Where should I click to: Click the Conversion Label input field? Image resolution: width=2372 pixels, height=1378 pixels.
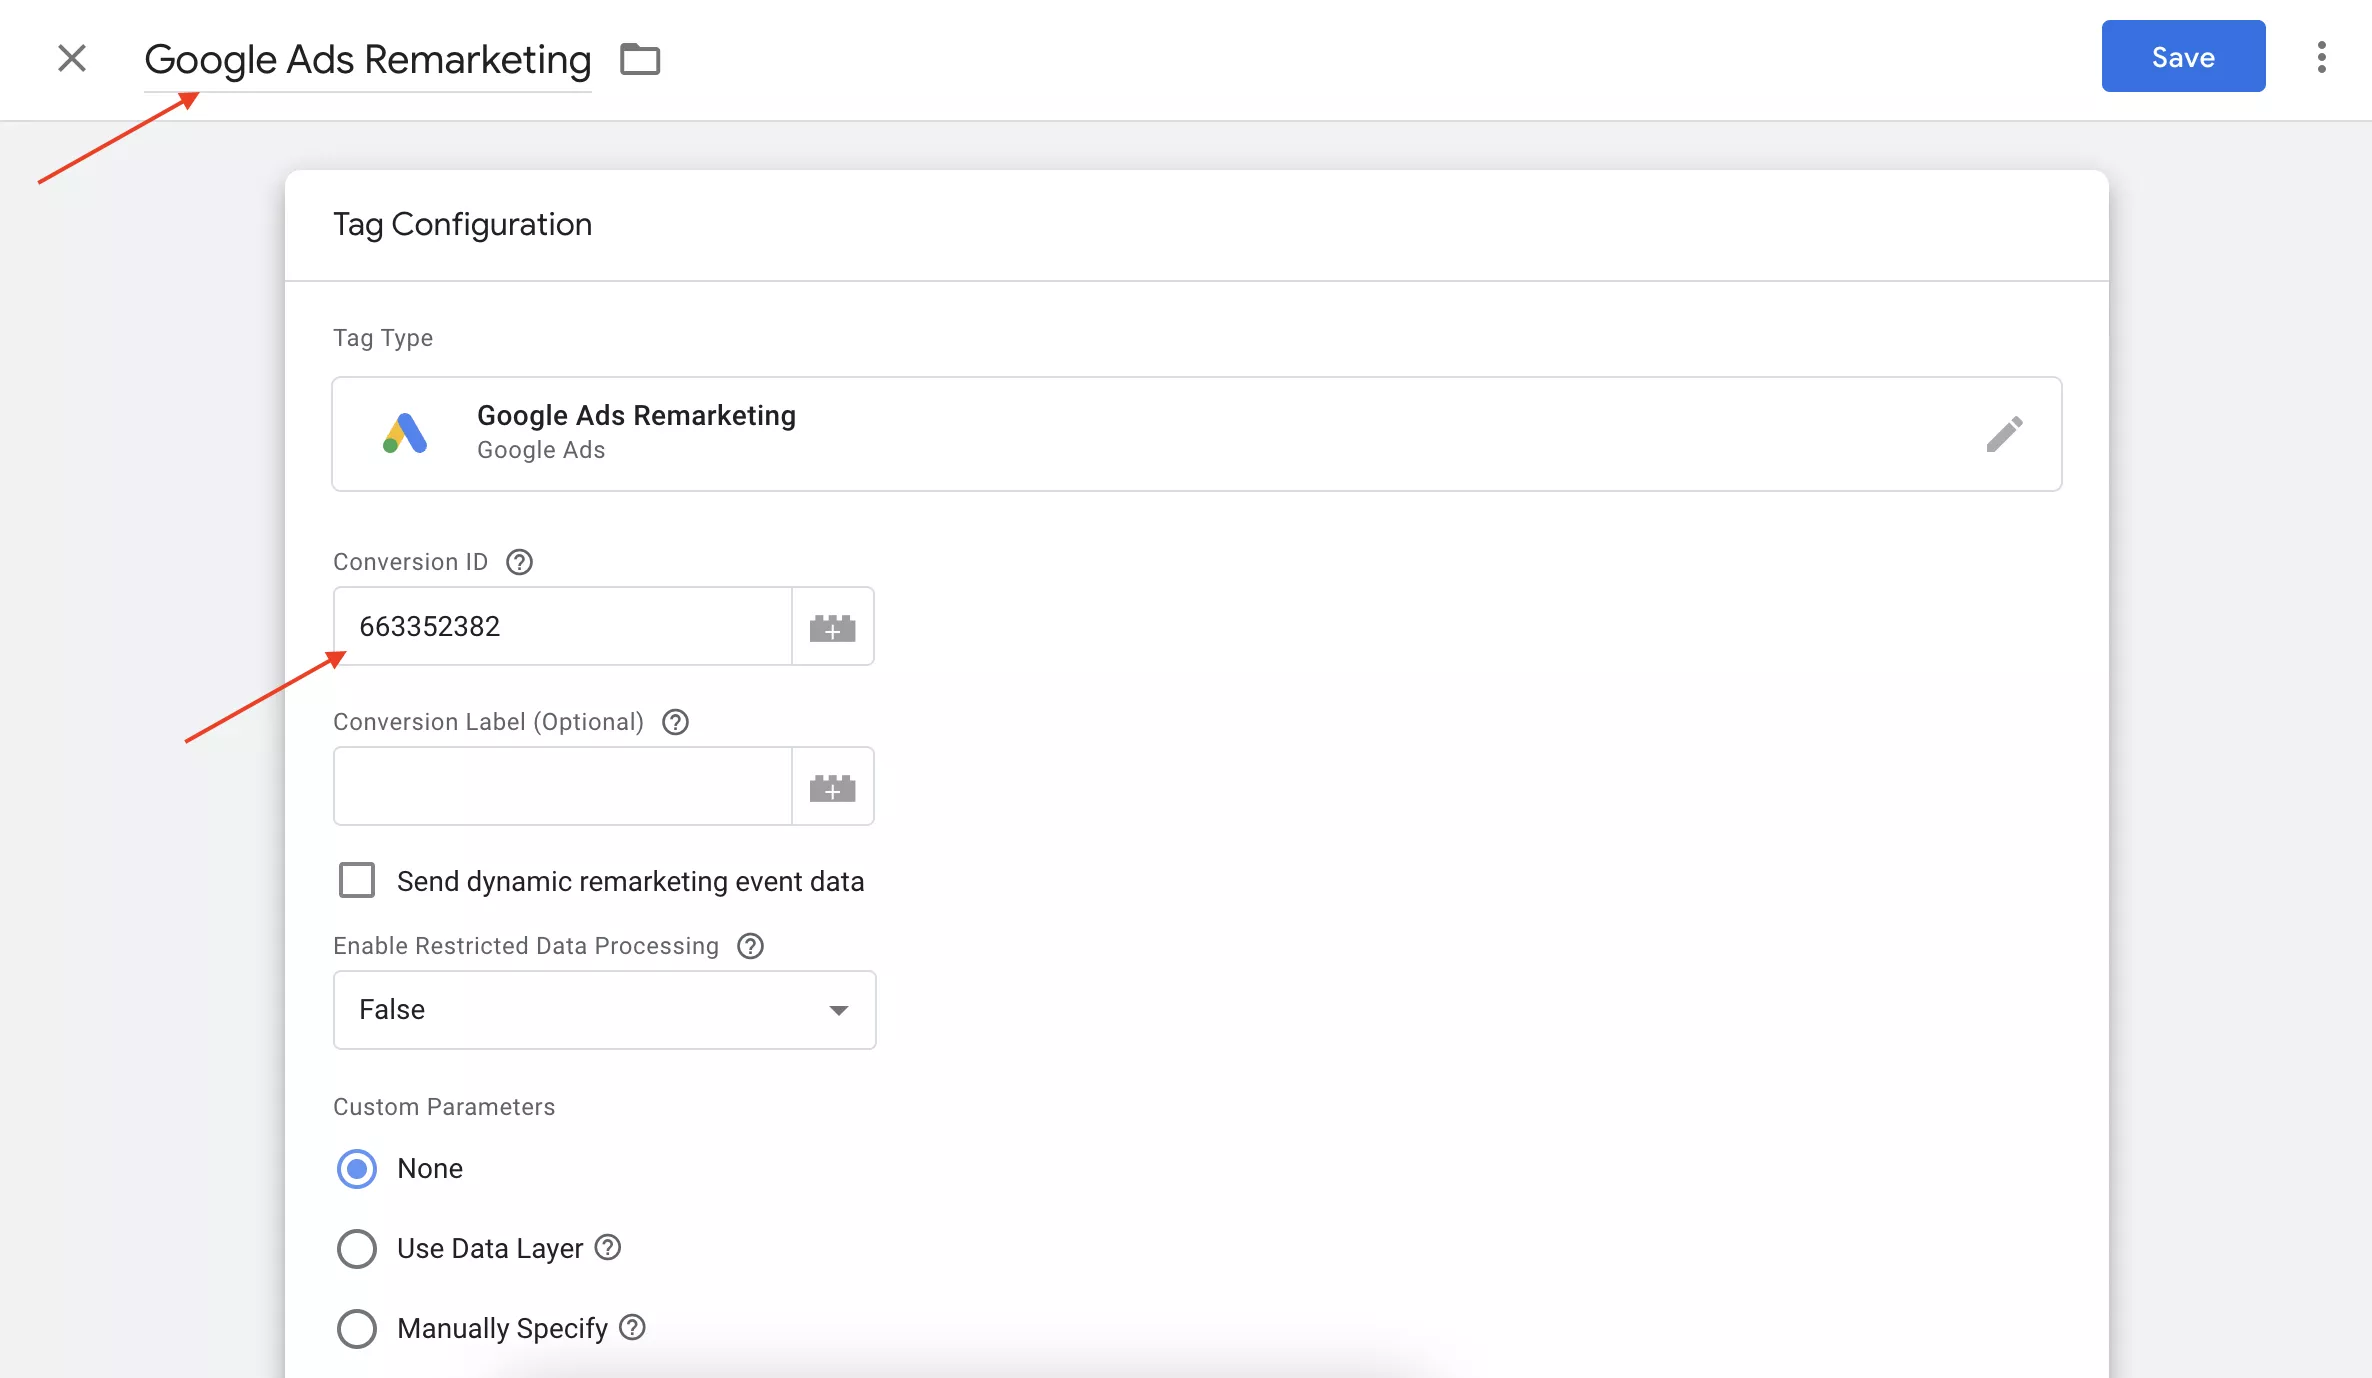click(x=563, y=786)
